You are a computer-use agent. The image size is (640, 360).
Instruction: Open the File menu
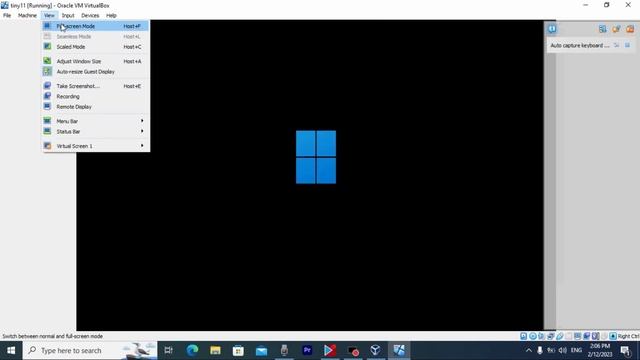(x=7, y=16)
